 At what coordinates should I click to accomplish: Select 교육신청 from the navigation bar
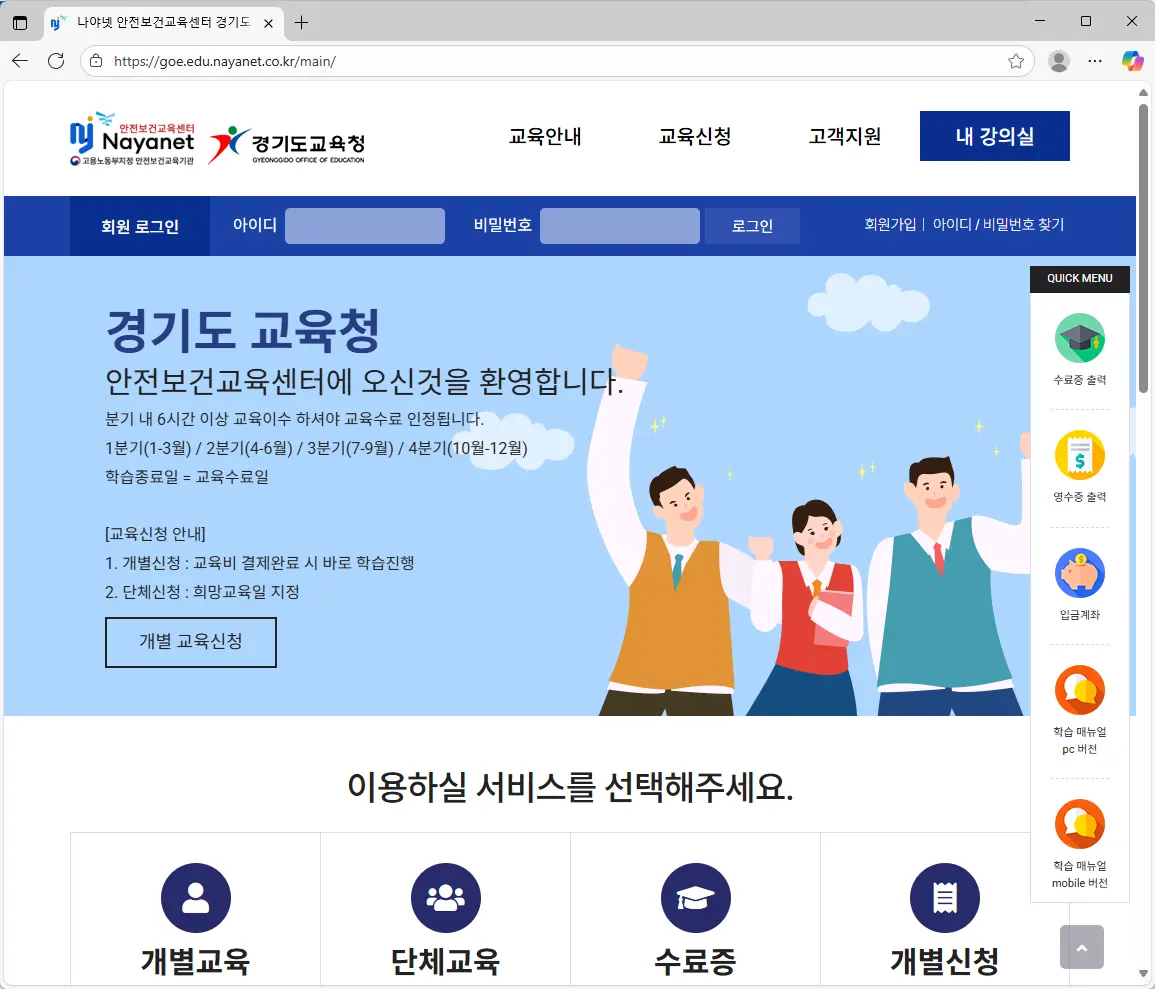pos(694,137)
